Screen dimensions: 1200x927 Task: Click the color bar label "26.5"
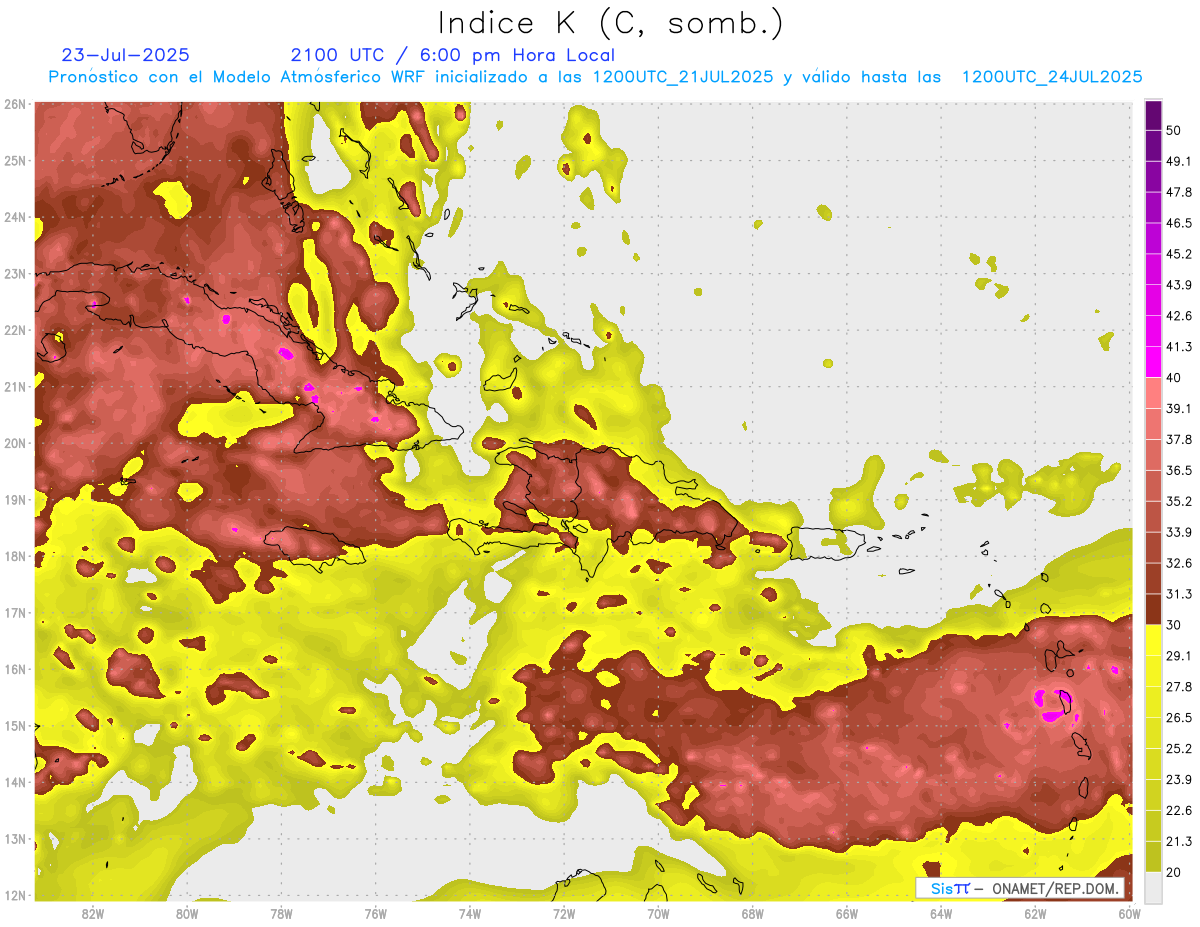pos(1179,718)
